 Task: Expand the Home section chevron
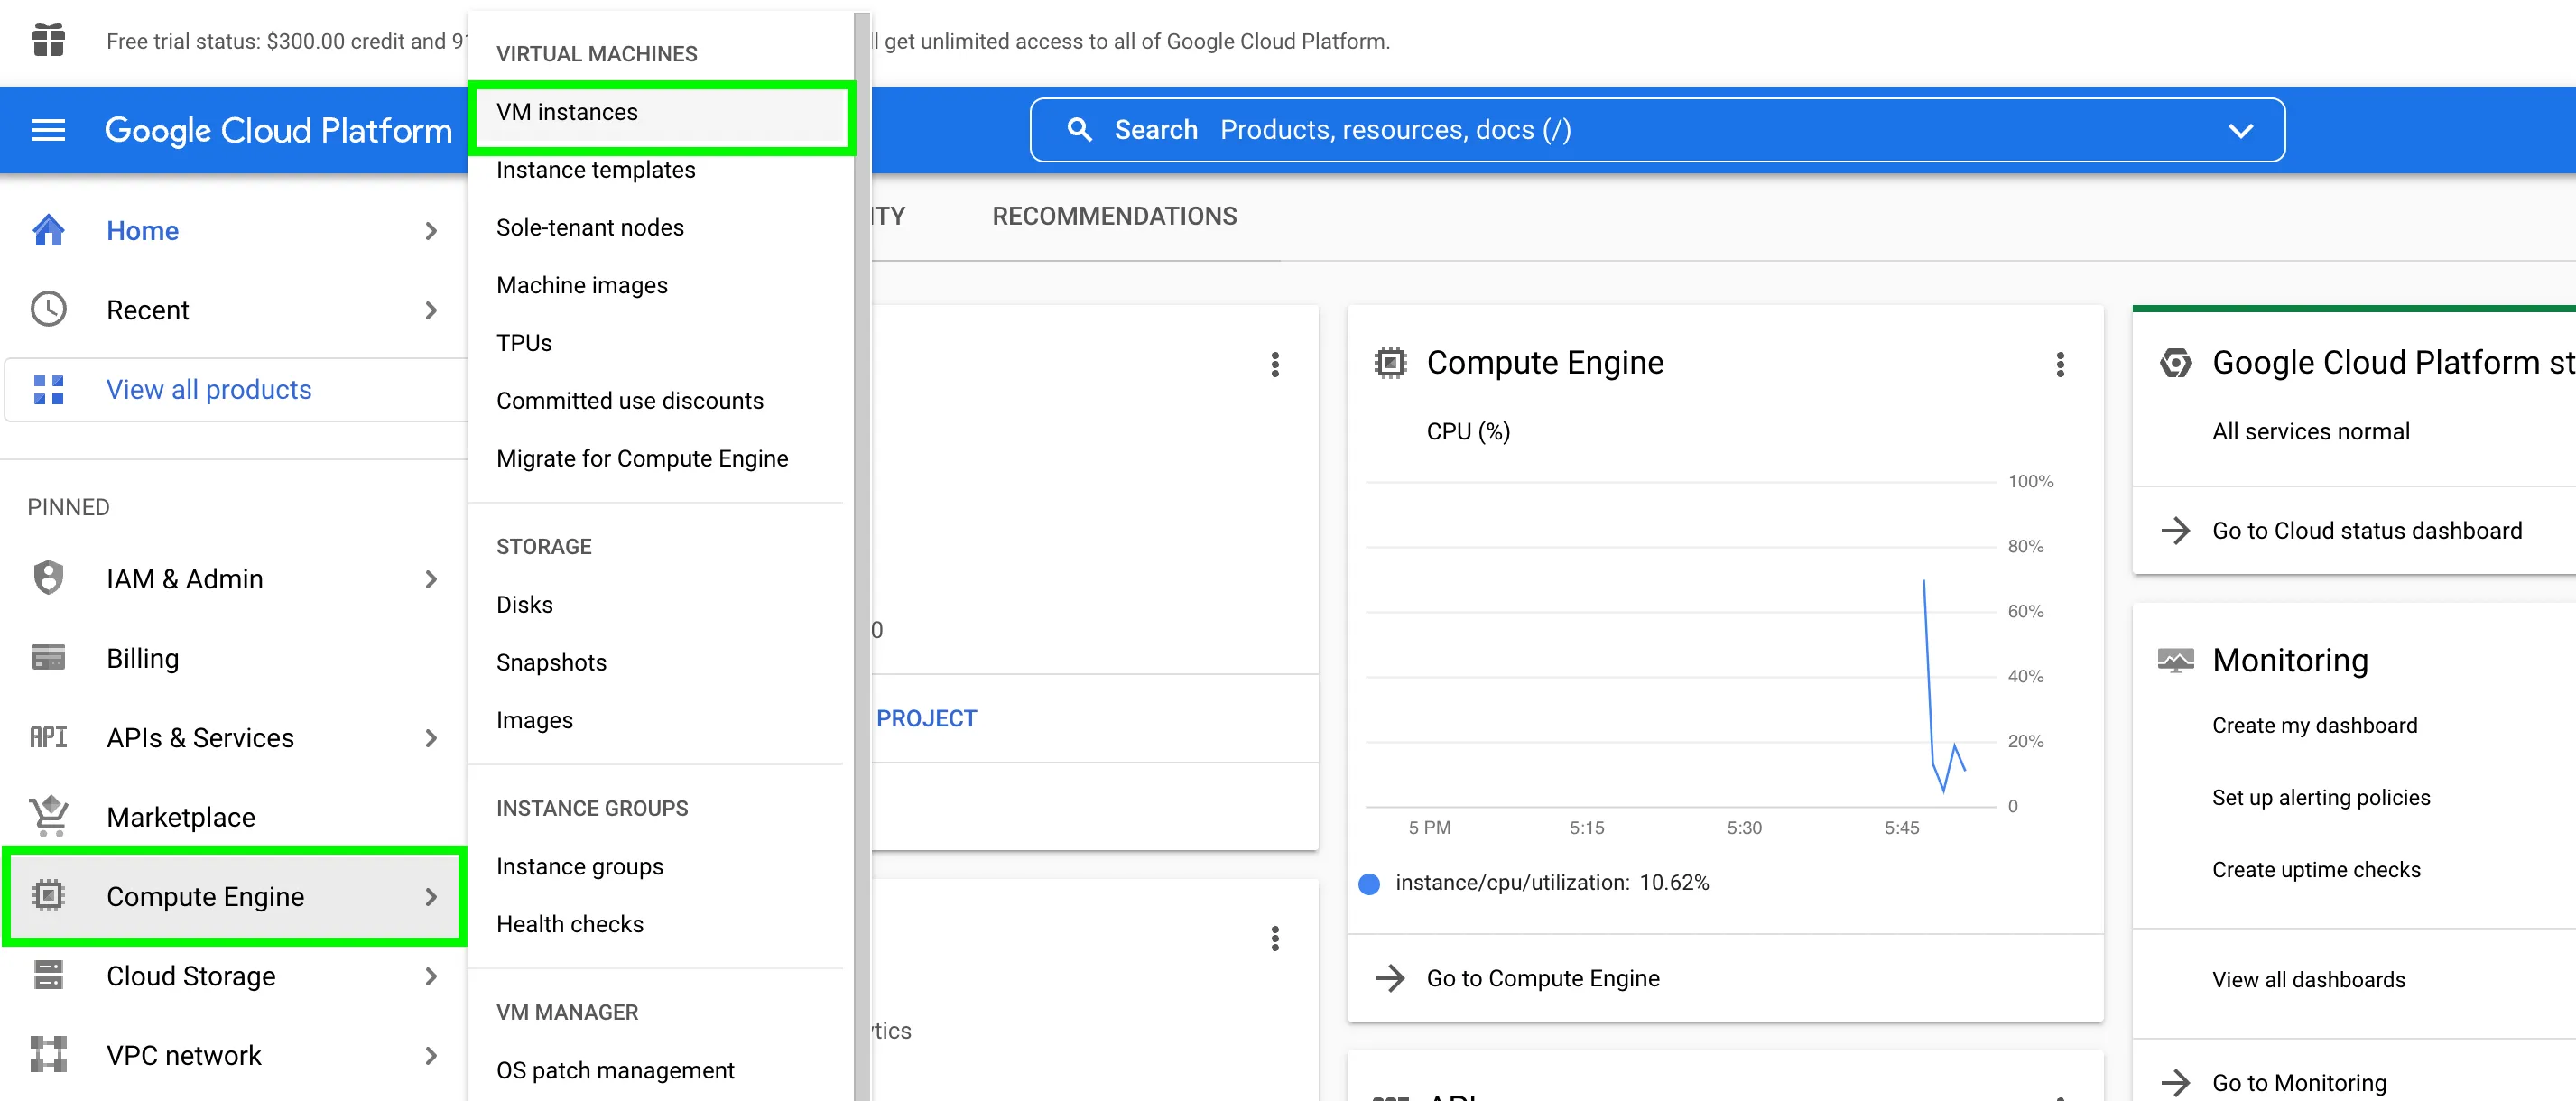pyautogui.click(x=432, y=230)
